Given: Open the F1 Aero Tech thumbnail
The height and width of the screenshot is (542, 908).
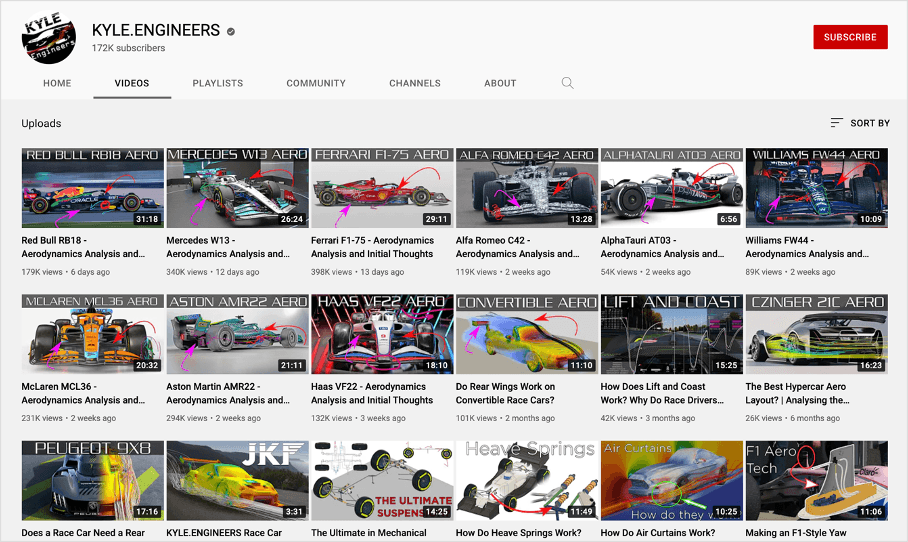Looking at the screenshot, I should pos(817,481).
